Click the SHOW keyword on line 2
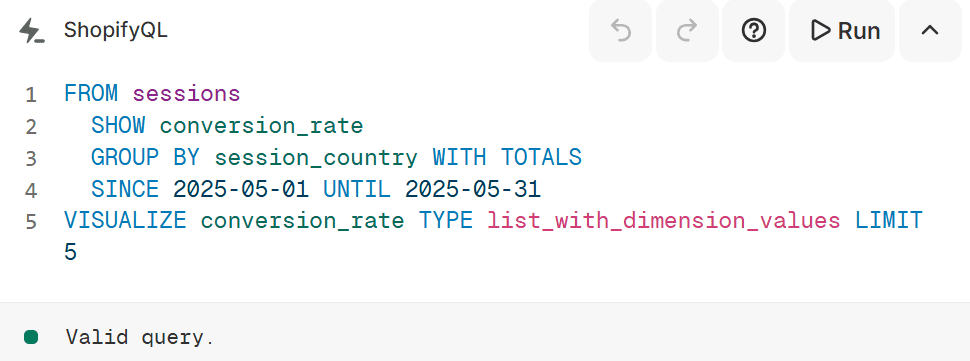Image resolution: width=970 pixels, height=361 pixels. click(118, 126)
